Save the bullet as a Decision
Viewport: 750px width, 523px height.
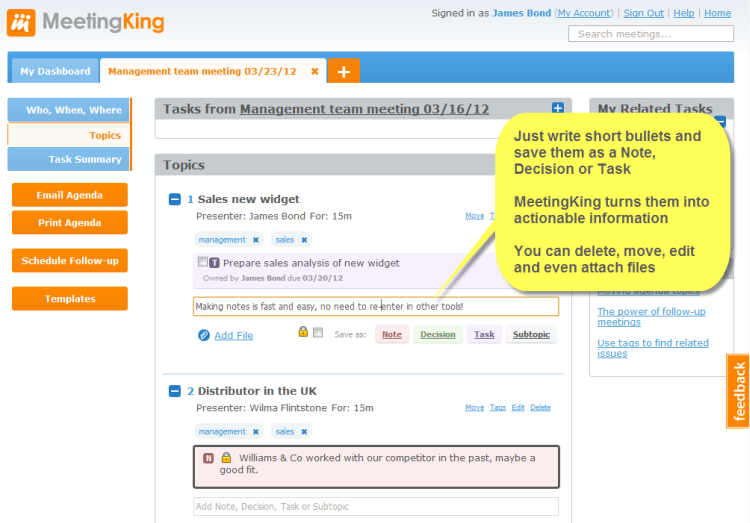point(438,334)
